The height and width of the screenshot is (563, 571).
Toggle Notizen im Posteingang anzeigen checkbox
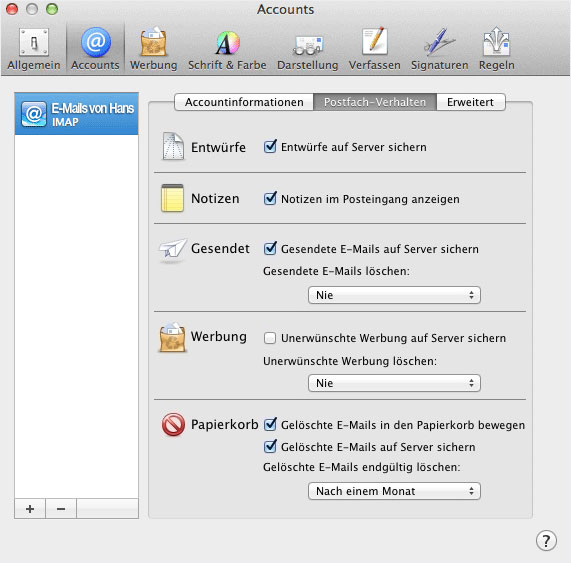270,199
